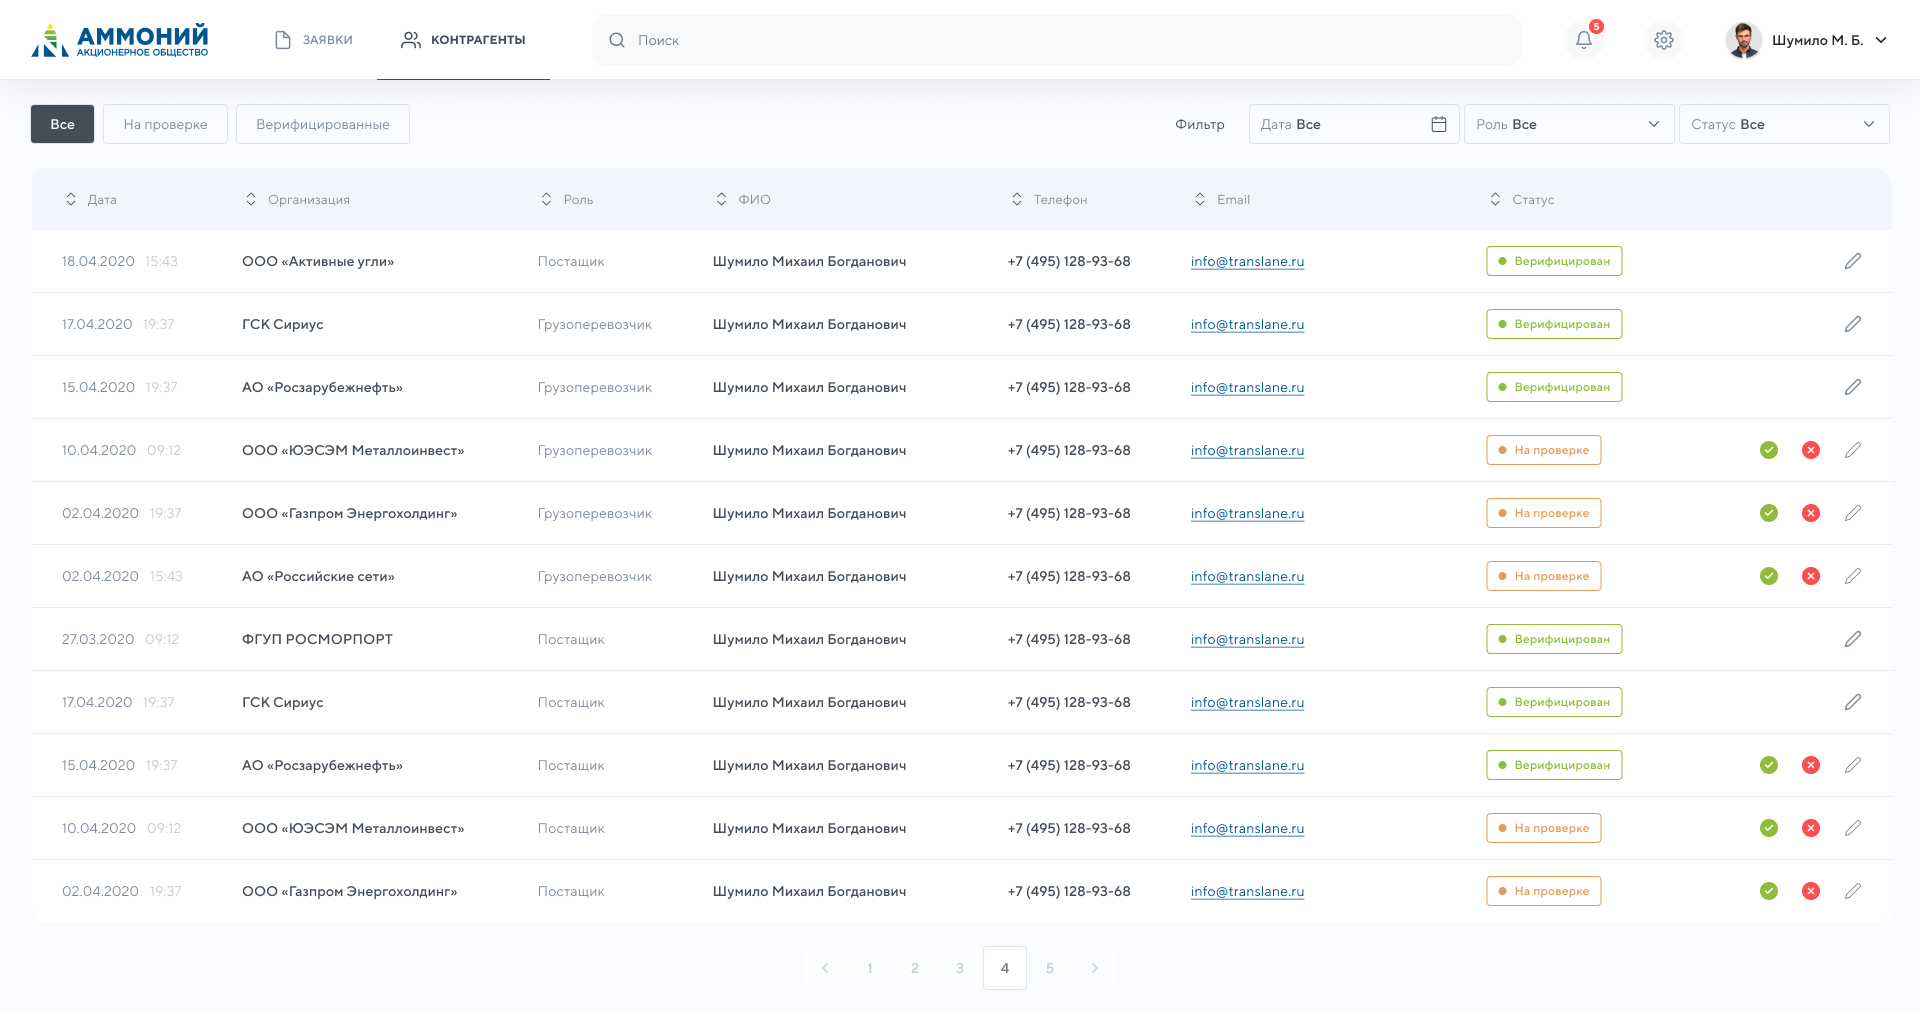Approve АО «Российские сети» contractor

[x=1769, y=576]
